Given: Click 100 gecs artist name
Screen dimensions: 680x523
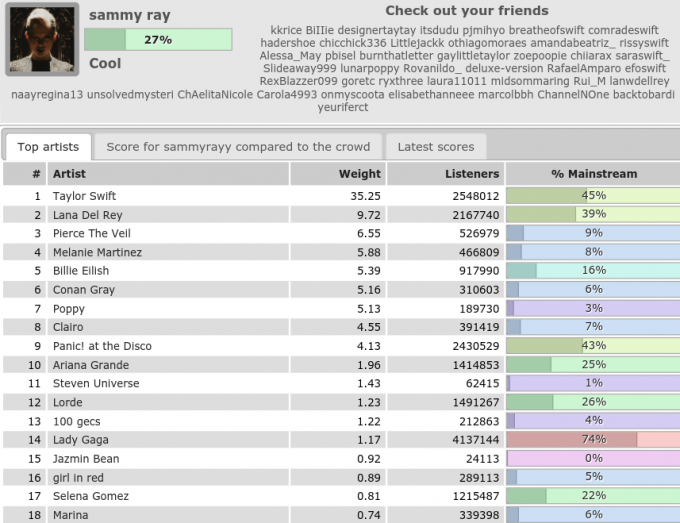Looking at the screenshot, I should pos(76,422).
